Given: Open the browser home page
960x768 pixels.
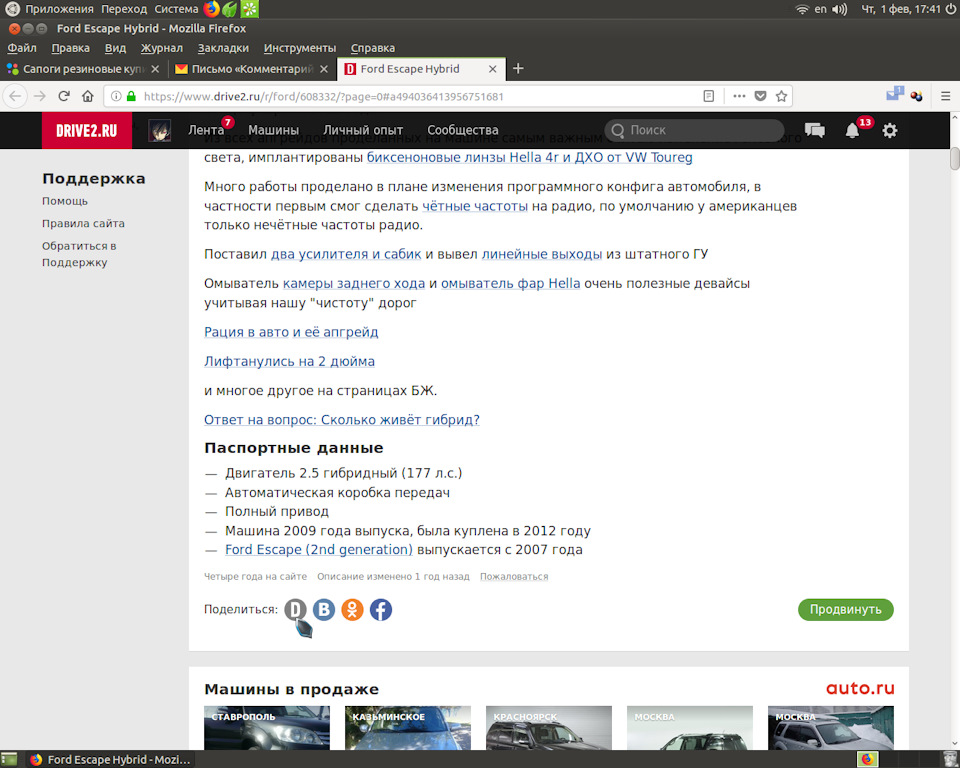Looking at the screenshot, I should point(88,96).
